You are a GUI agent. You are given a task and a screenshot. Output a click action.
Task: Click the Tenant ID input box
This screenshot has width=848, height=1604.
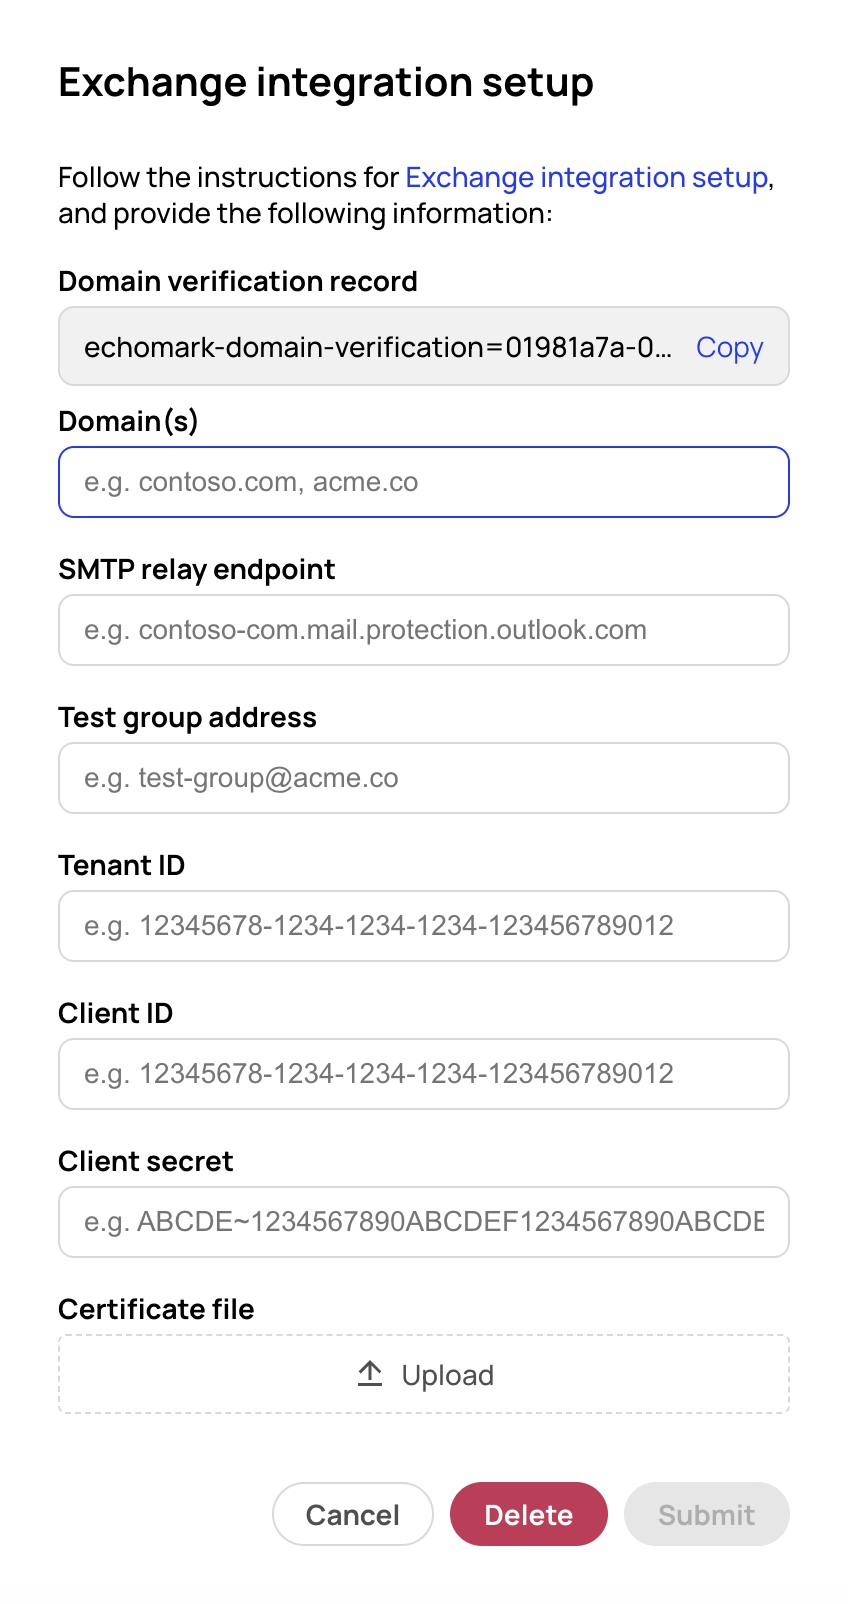[423, 926]
